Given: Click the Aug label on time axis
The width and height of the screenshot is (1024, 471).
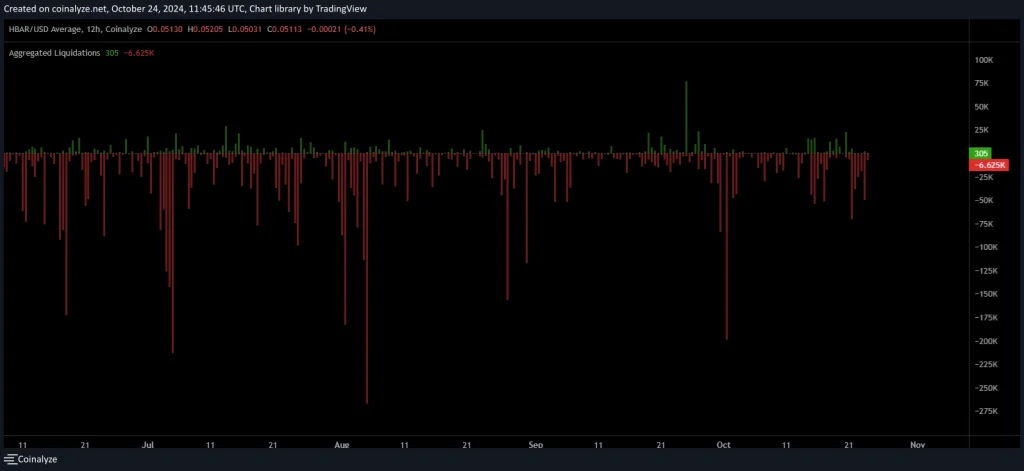Looking at the screenshot, I should point(342,445).
